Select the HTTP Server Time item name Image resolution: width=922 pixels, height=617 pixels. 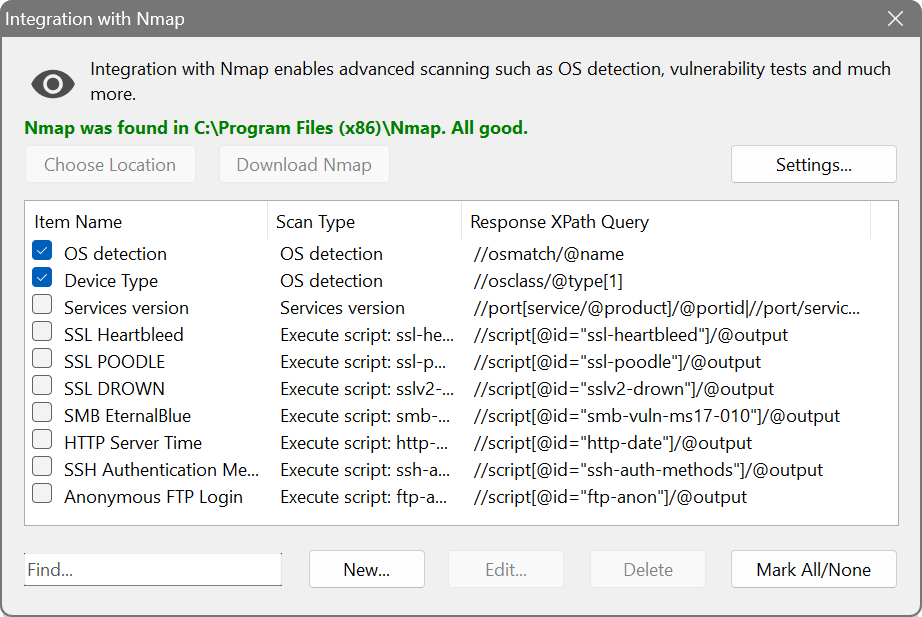coord(133,443)
